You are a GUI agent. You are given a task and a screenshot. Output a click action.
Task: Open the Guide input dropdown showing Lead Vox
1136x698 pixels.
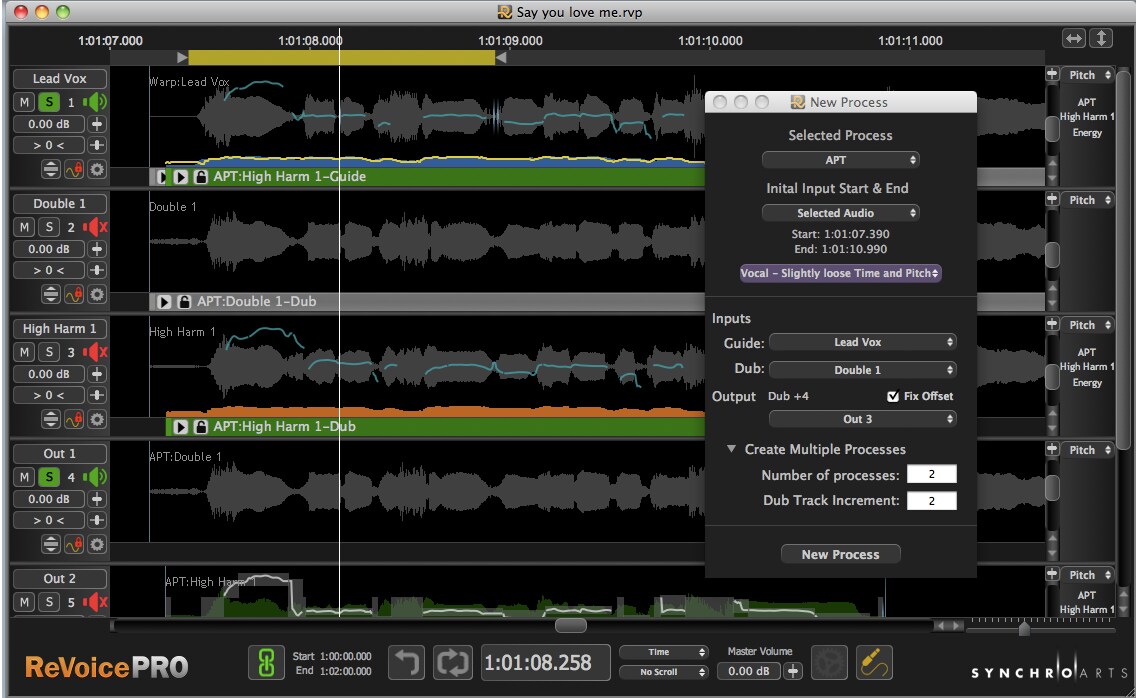pos(862,342)
